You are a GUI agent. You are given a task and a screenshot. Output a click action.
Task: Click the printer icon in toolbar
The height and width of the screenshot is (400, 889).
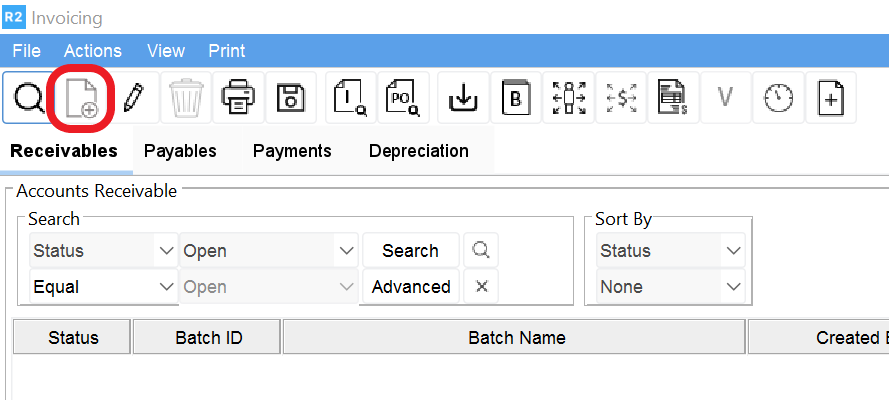click(238, 97)
